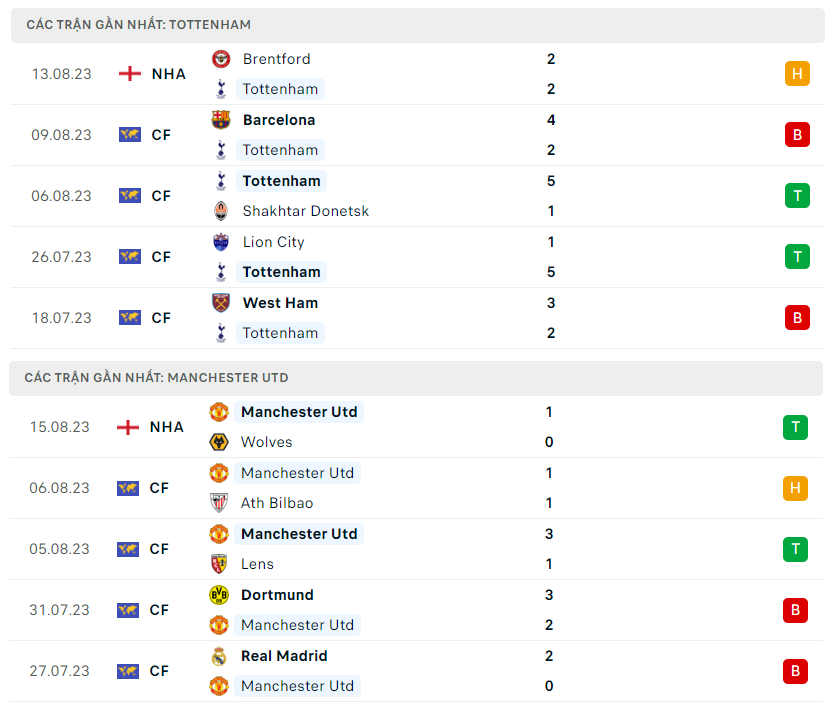Click the Lion City club crest
The width and height of the screenshot is (833, 711).
[x=221, y=242]
